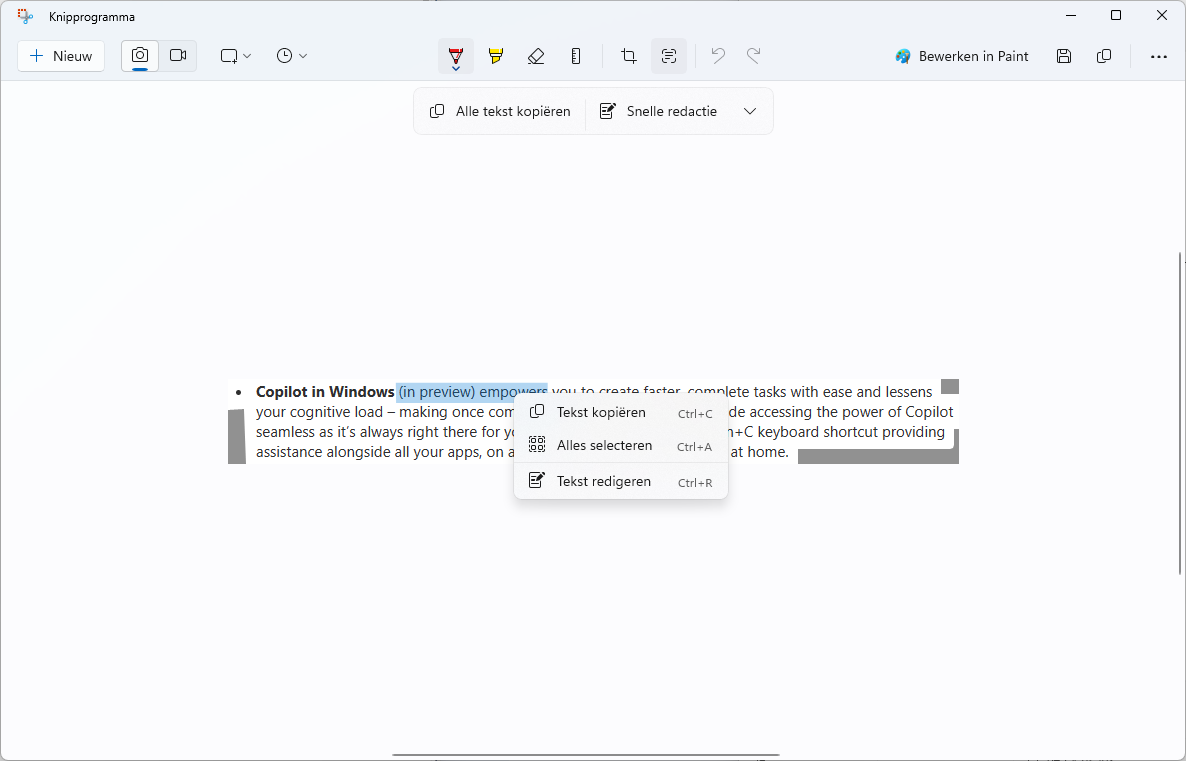Open image via Bewerken in Paint
Viewport: 1186px width, 761px height.
961,56
